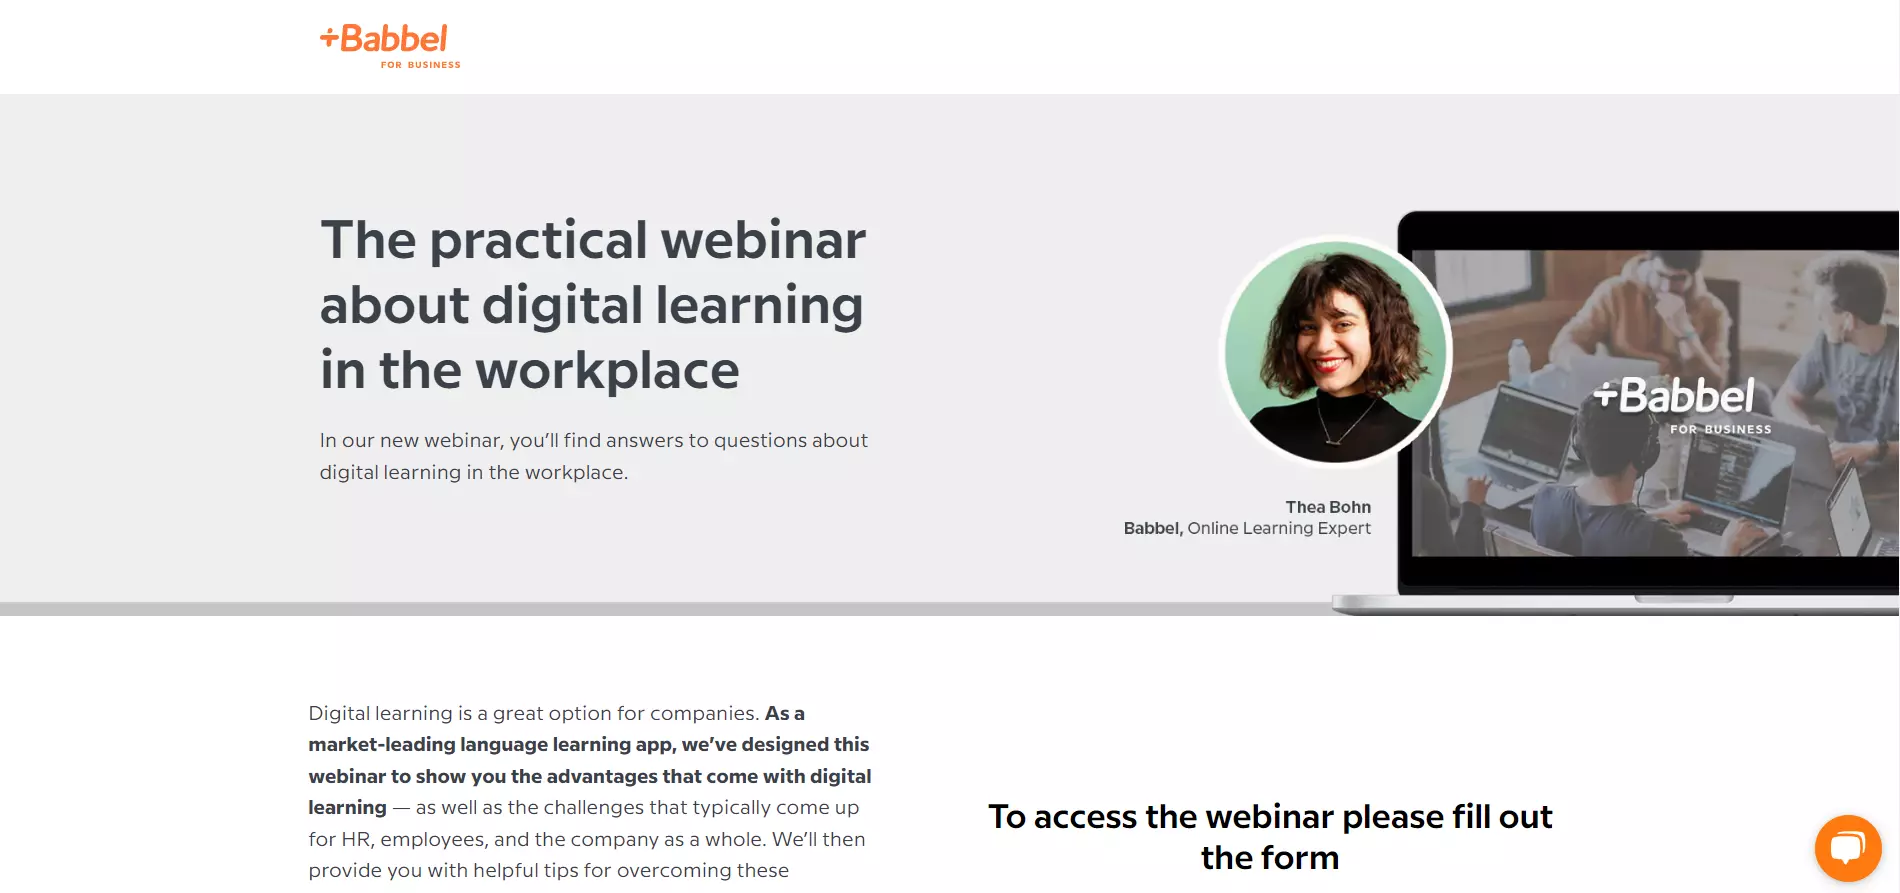Click the speaker name 'Thea Bohn'
This screenshot has height=893, width=1900.
pyautogui.click(x=1327, y=507)
